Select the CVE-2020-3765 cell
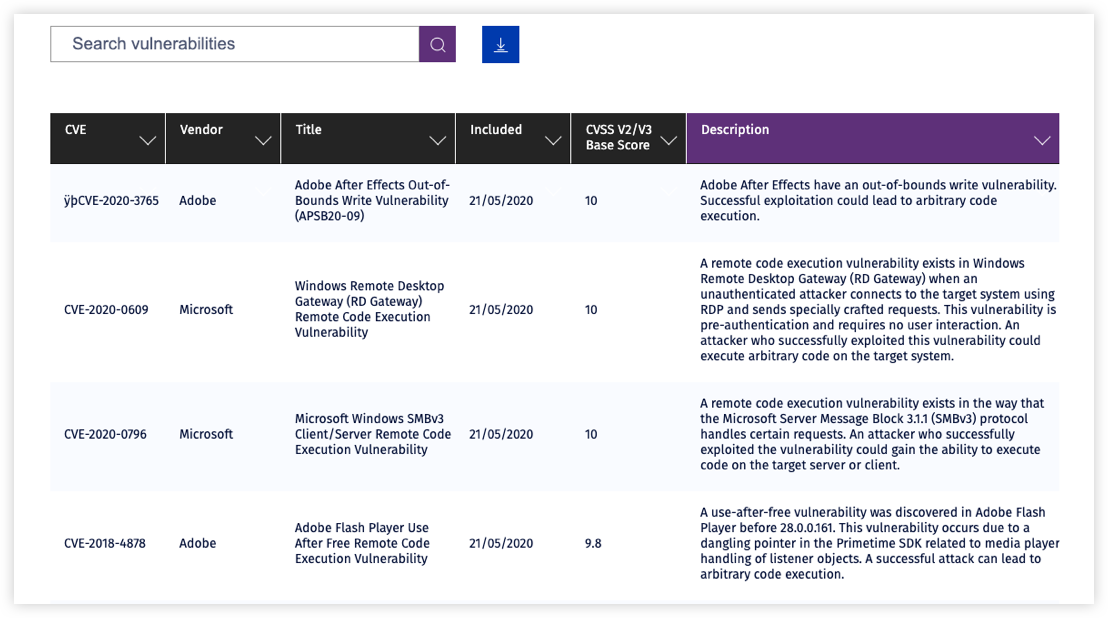Viewport: 1108px width, 618px height. click(x=112, y=201)
